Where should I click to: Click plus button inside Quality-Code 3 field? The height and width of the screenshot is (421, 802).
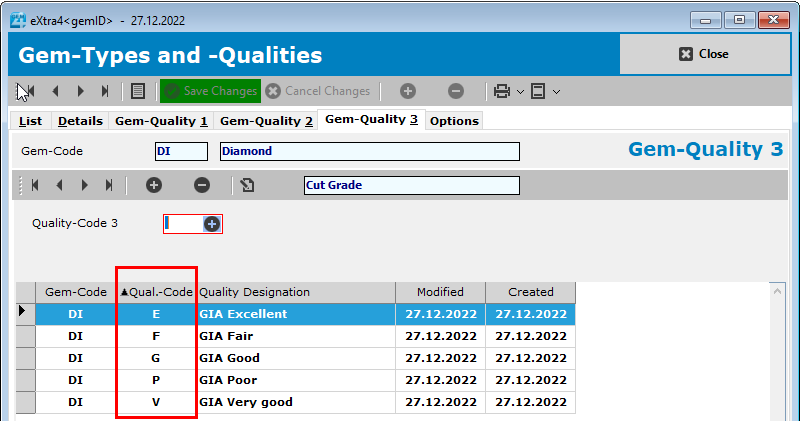pyautogui.click(x=212, y=224)
